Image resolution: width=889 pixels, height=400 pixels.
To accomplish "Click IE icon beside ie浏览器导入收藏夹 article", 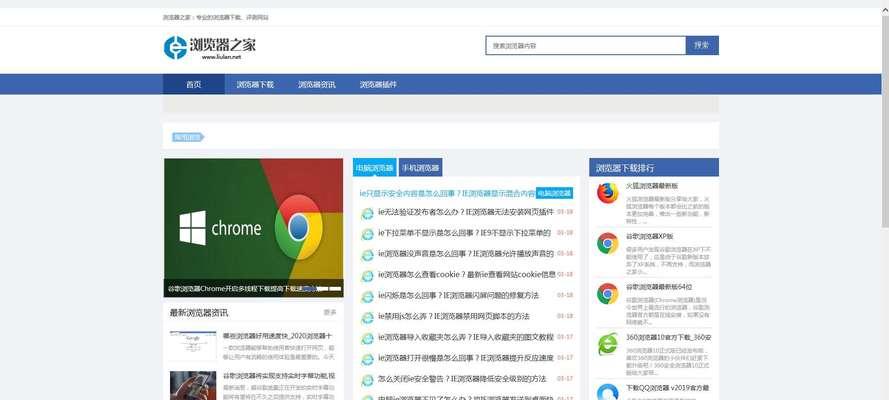I will tap(367, 338).
